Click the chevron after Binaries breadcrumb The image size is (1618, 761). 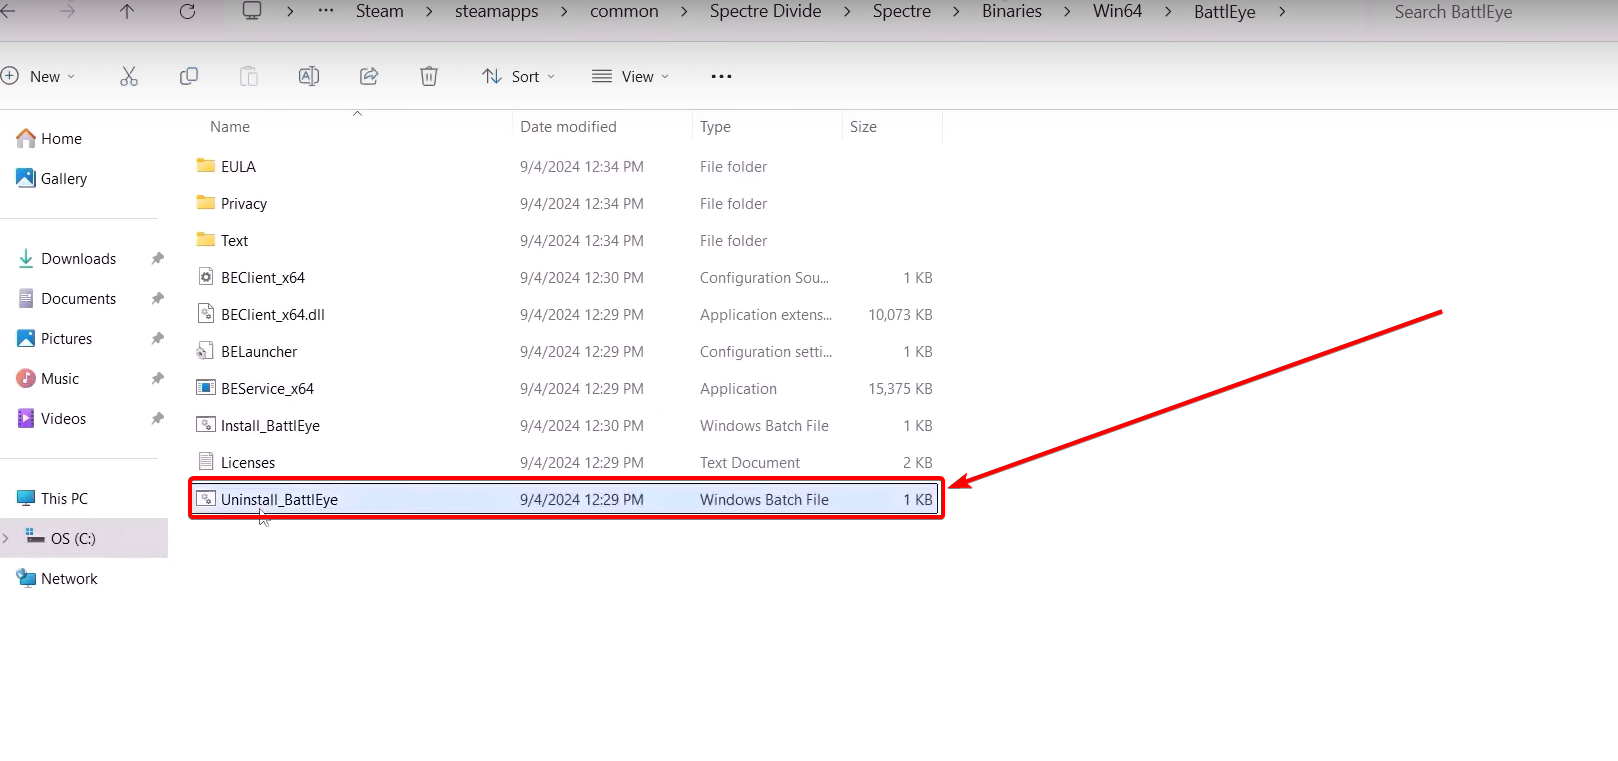(x=1067, y=12)
